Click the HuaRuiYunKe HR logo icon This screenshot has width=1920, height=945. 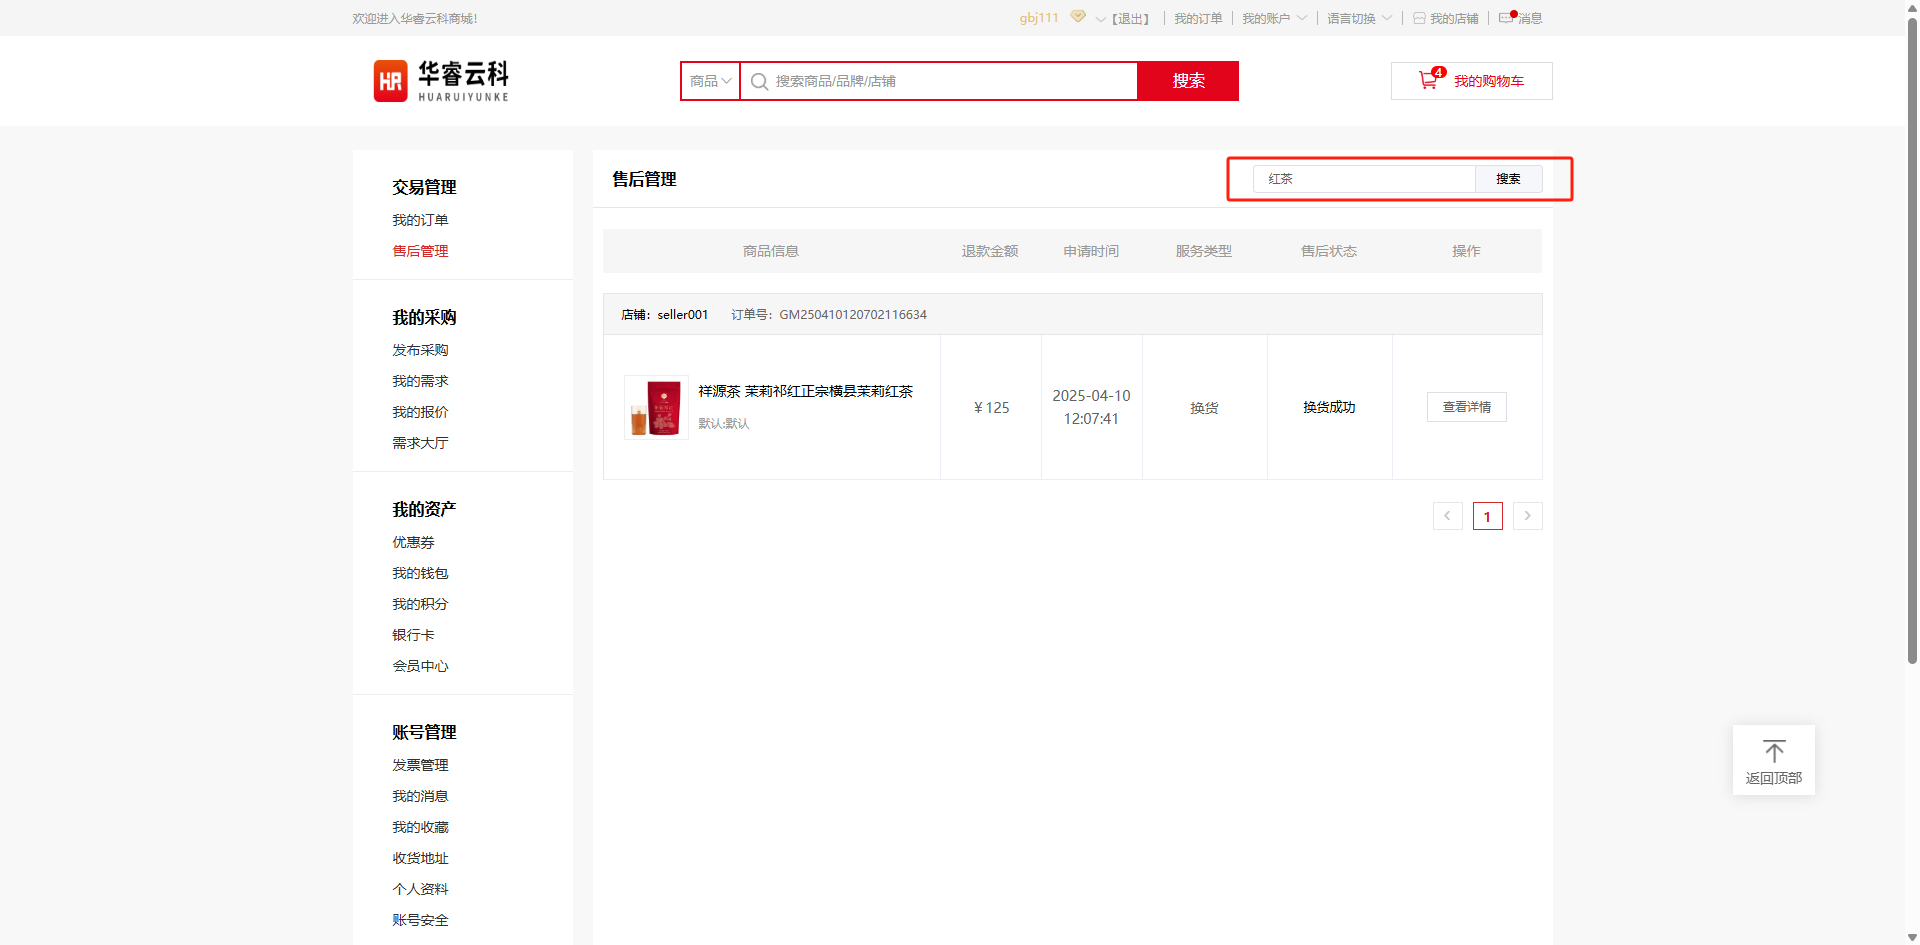point(390,81)
